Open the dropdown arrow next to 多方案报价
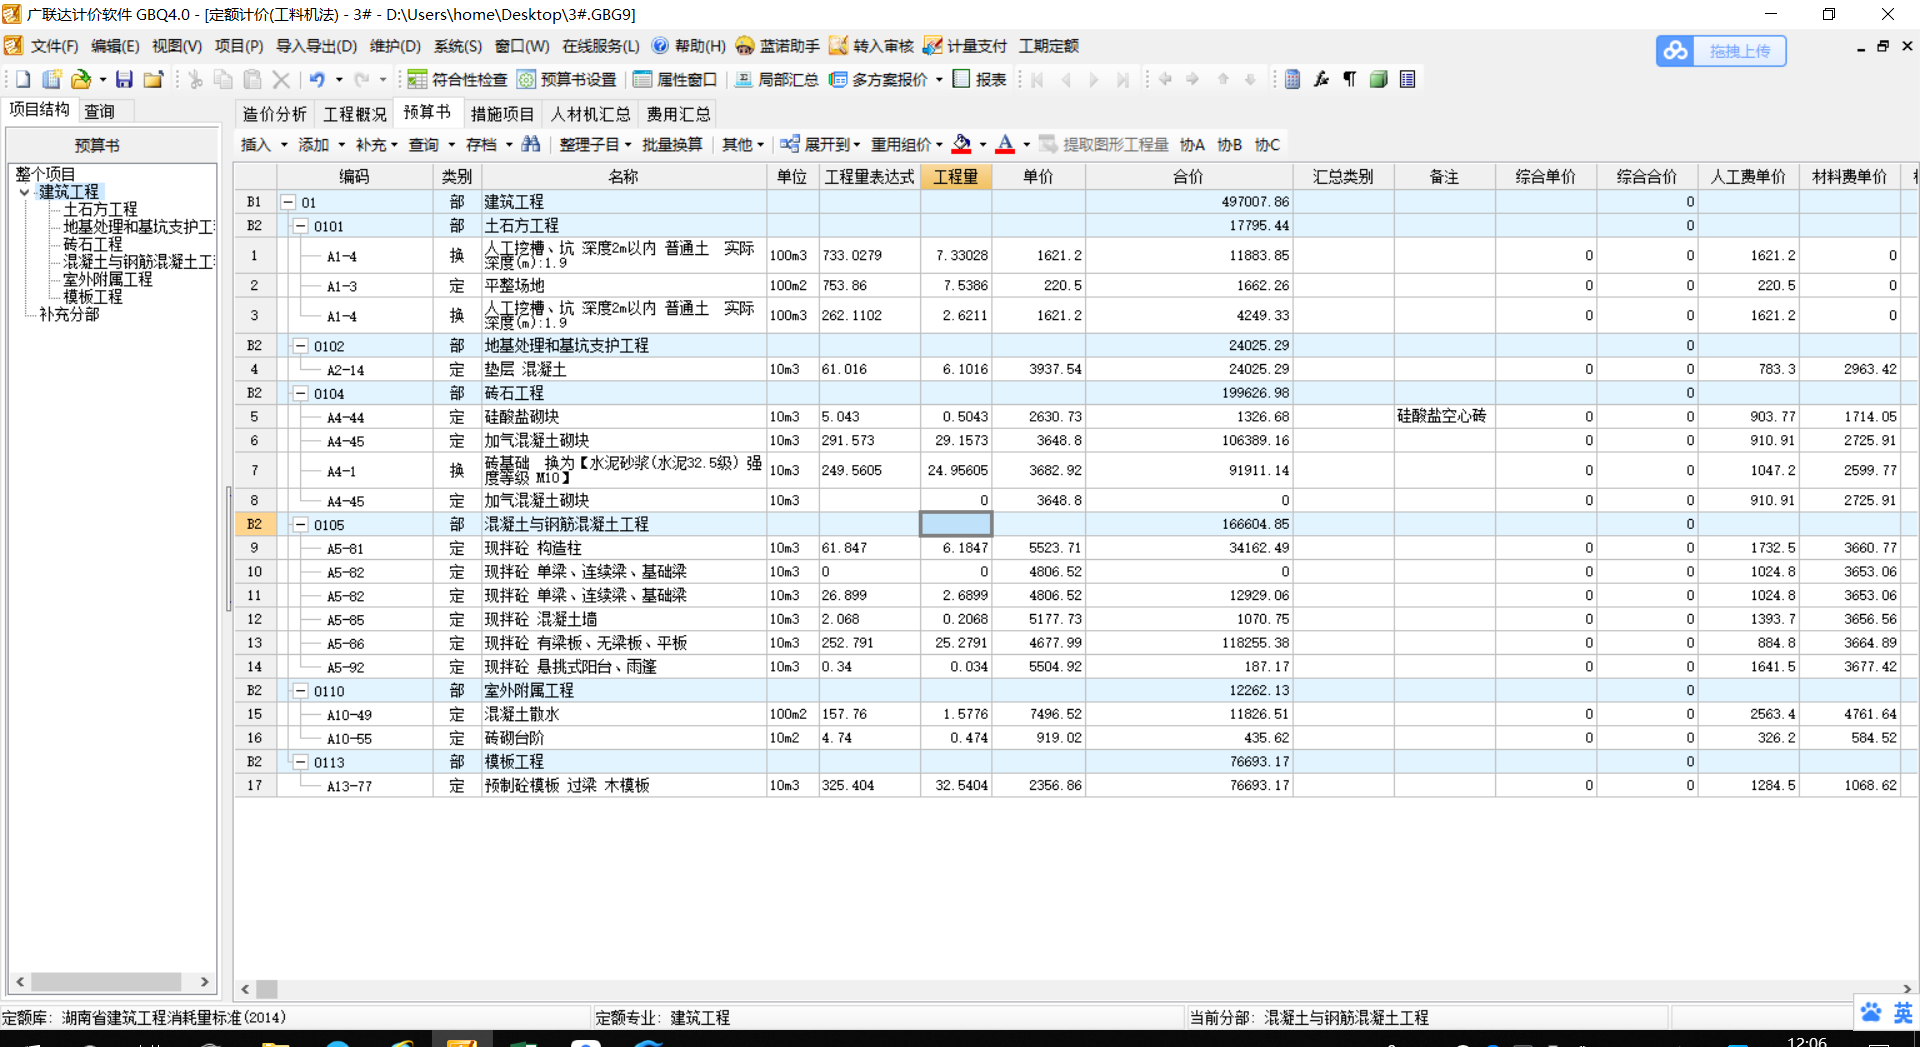The width and height of the screenshot is (1920, 1047). 939,80
